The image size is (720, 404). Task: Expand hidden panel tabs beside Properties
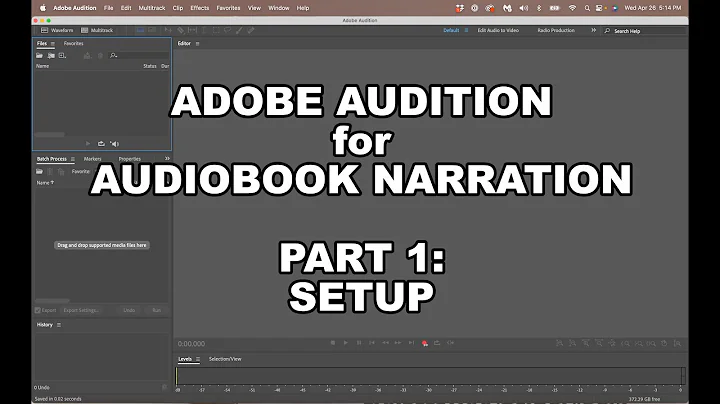(167, 159)
